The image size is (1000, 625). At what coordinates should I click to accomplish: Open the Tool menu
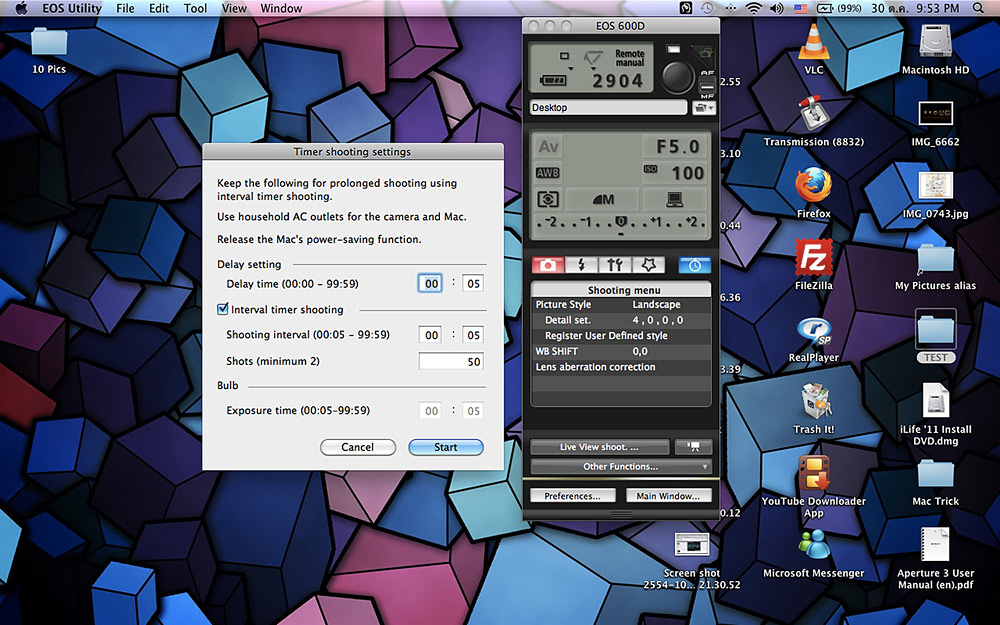(x=195, y=8)
